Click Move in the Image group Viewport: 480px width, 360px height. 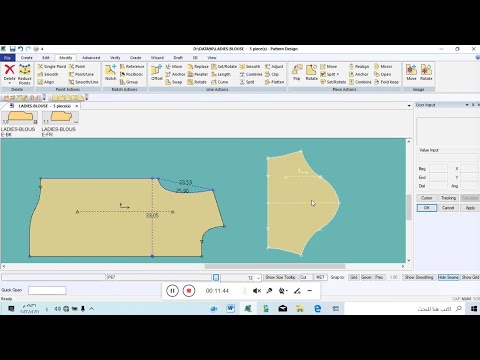(x=411, y=73)
